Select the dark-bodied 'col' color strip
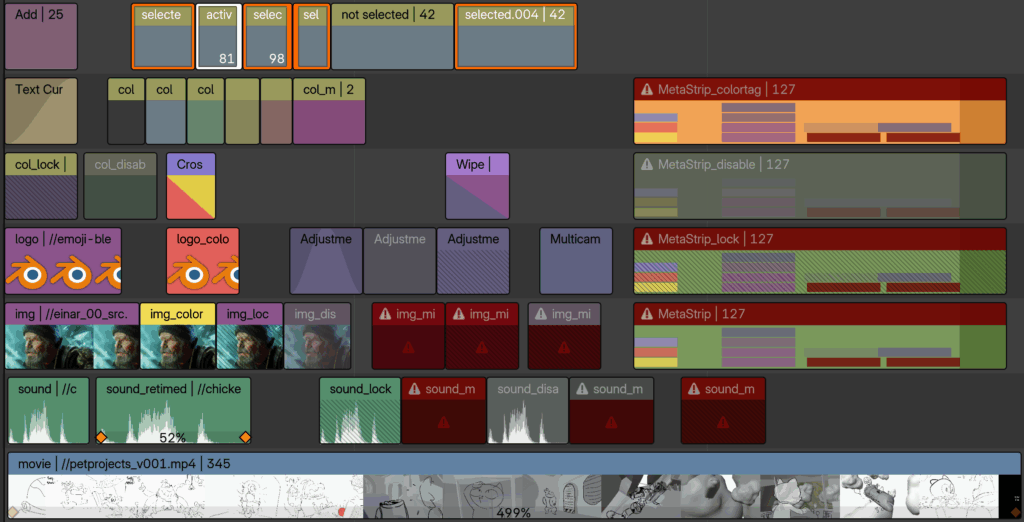The width and height of the screenshot is (1024, 522). (126, 111)
